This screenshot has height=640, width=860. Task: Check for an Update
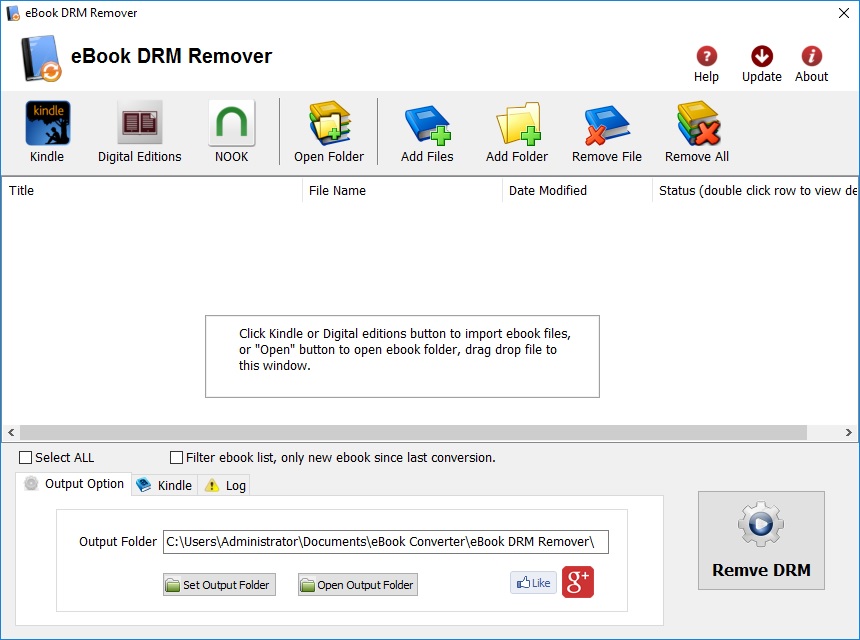point(762,64)
